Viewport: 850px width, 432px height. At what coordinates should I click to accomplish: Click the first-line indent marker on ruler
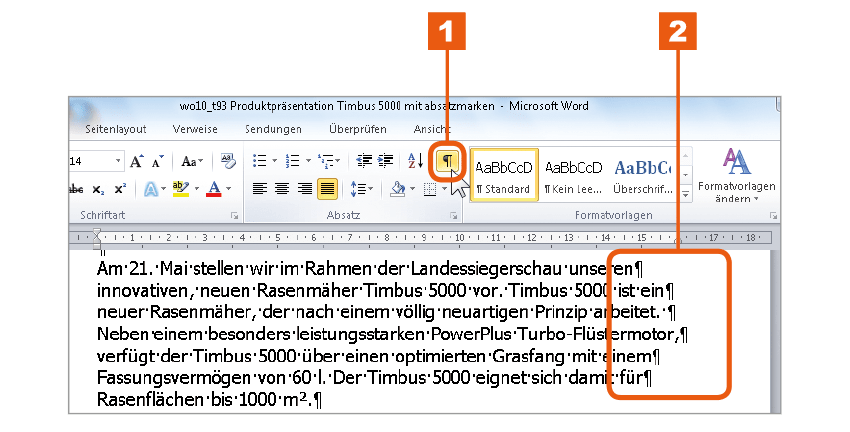(x=96, y=233)
